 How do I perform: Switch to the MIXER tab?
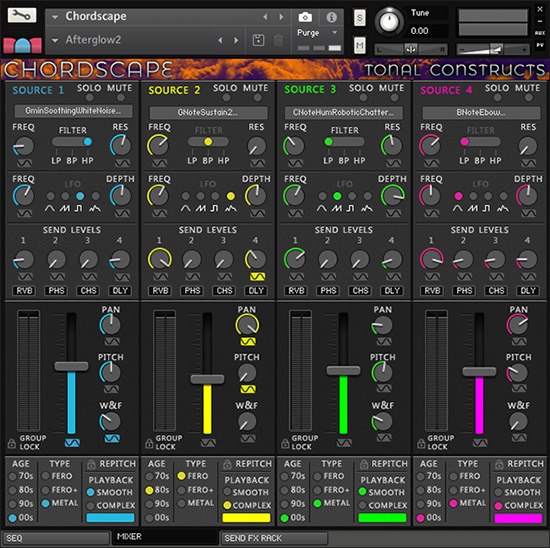click(x=164, y=537)
